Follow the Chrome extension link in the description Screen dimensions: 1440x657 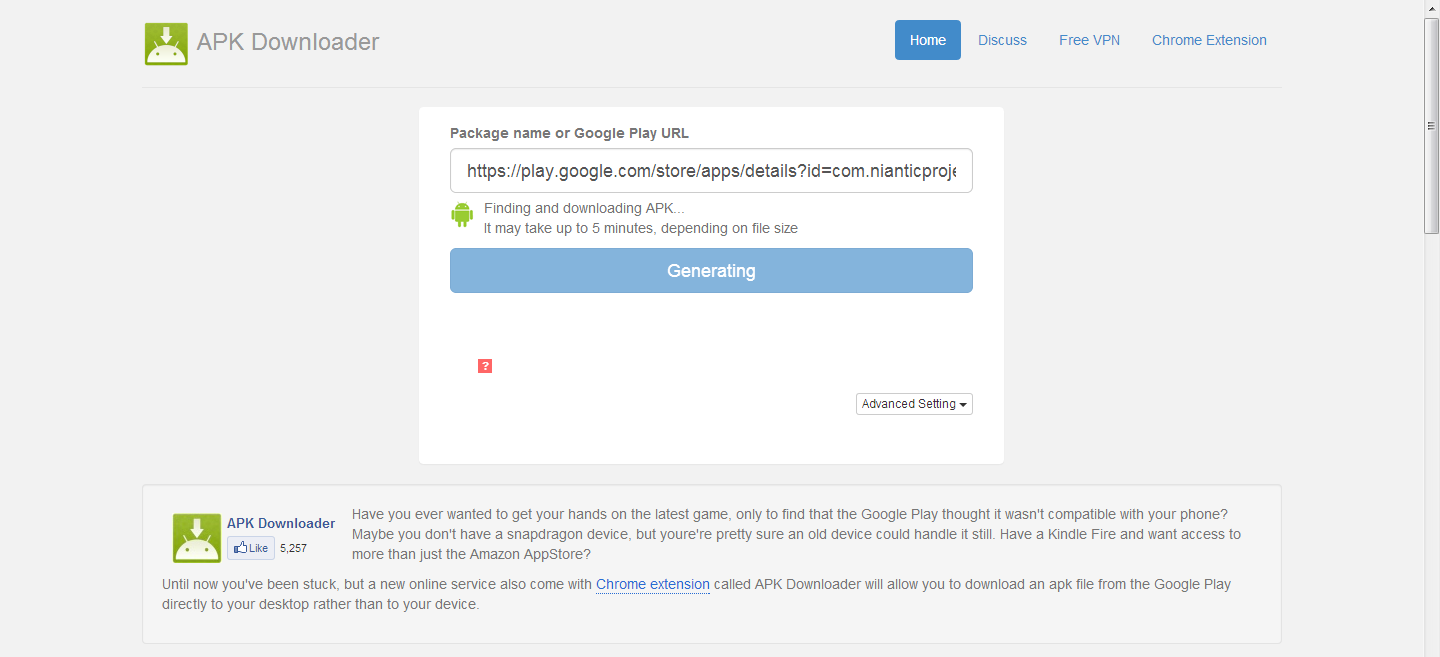pyautogui.click(x=652, y=584)
